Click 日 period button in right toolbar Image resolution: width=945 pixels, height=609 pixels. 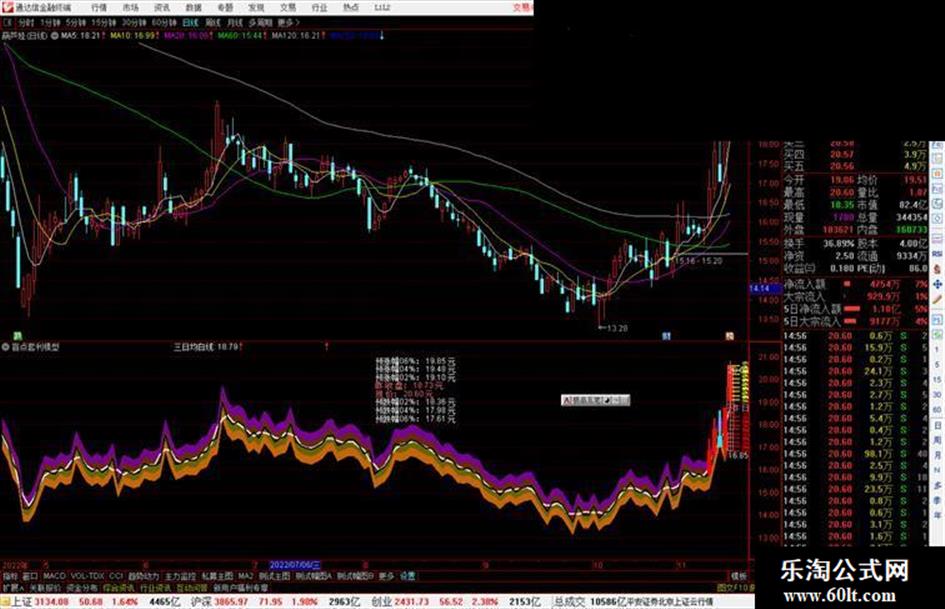coord(937,426)
